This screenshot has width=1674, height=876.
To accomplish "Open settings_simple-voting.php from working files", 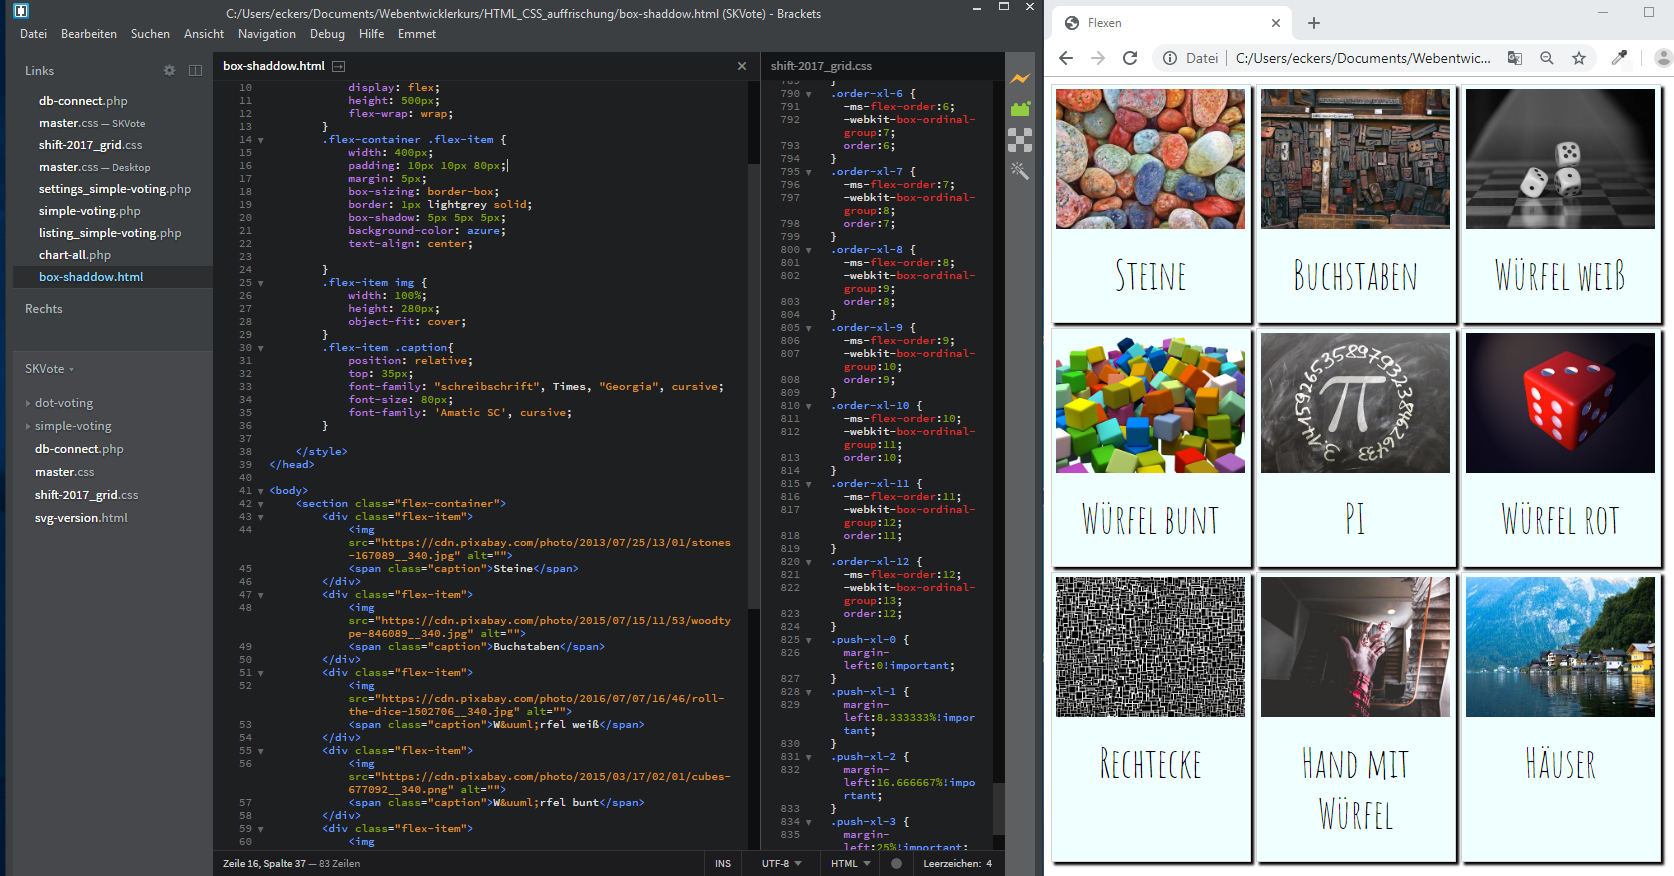I will [114, 189].
